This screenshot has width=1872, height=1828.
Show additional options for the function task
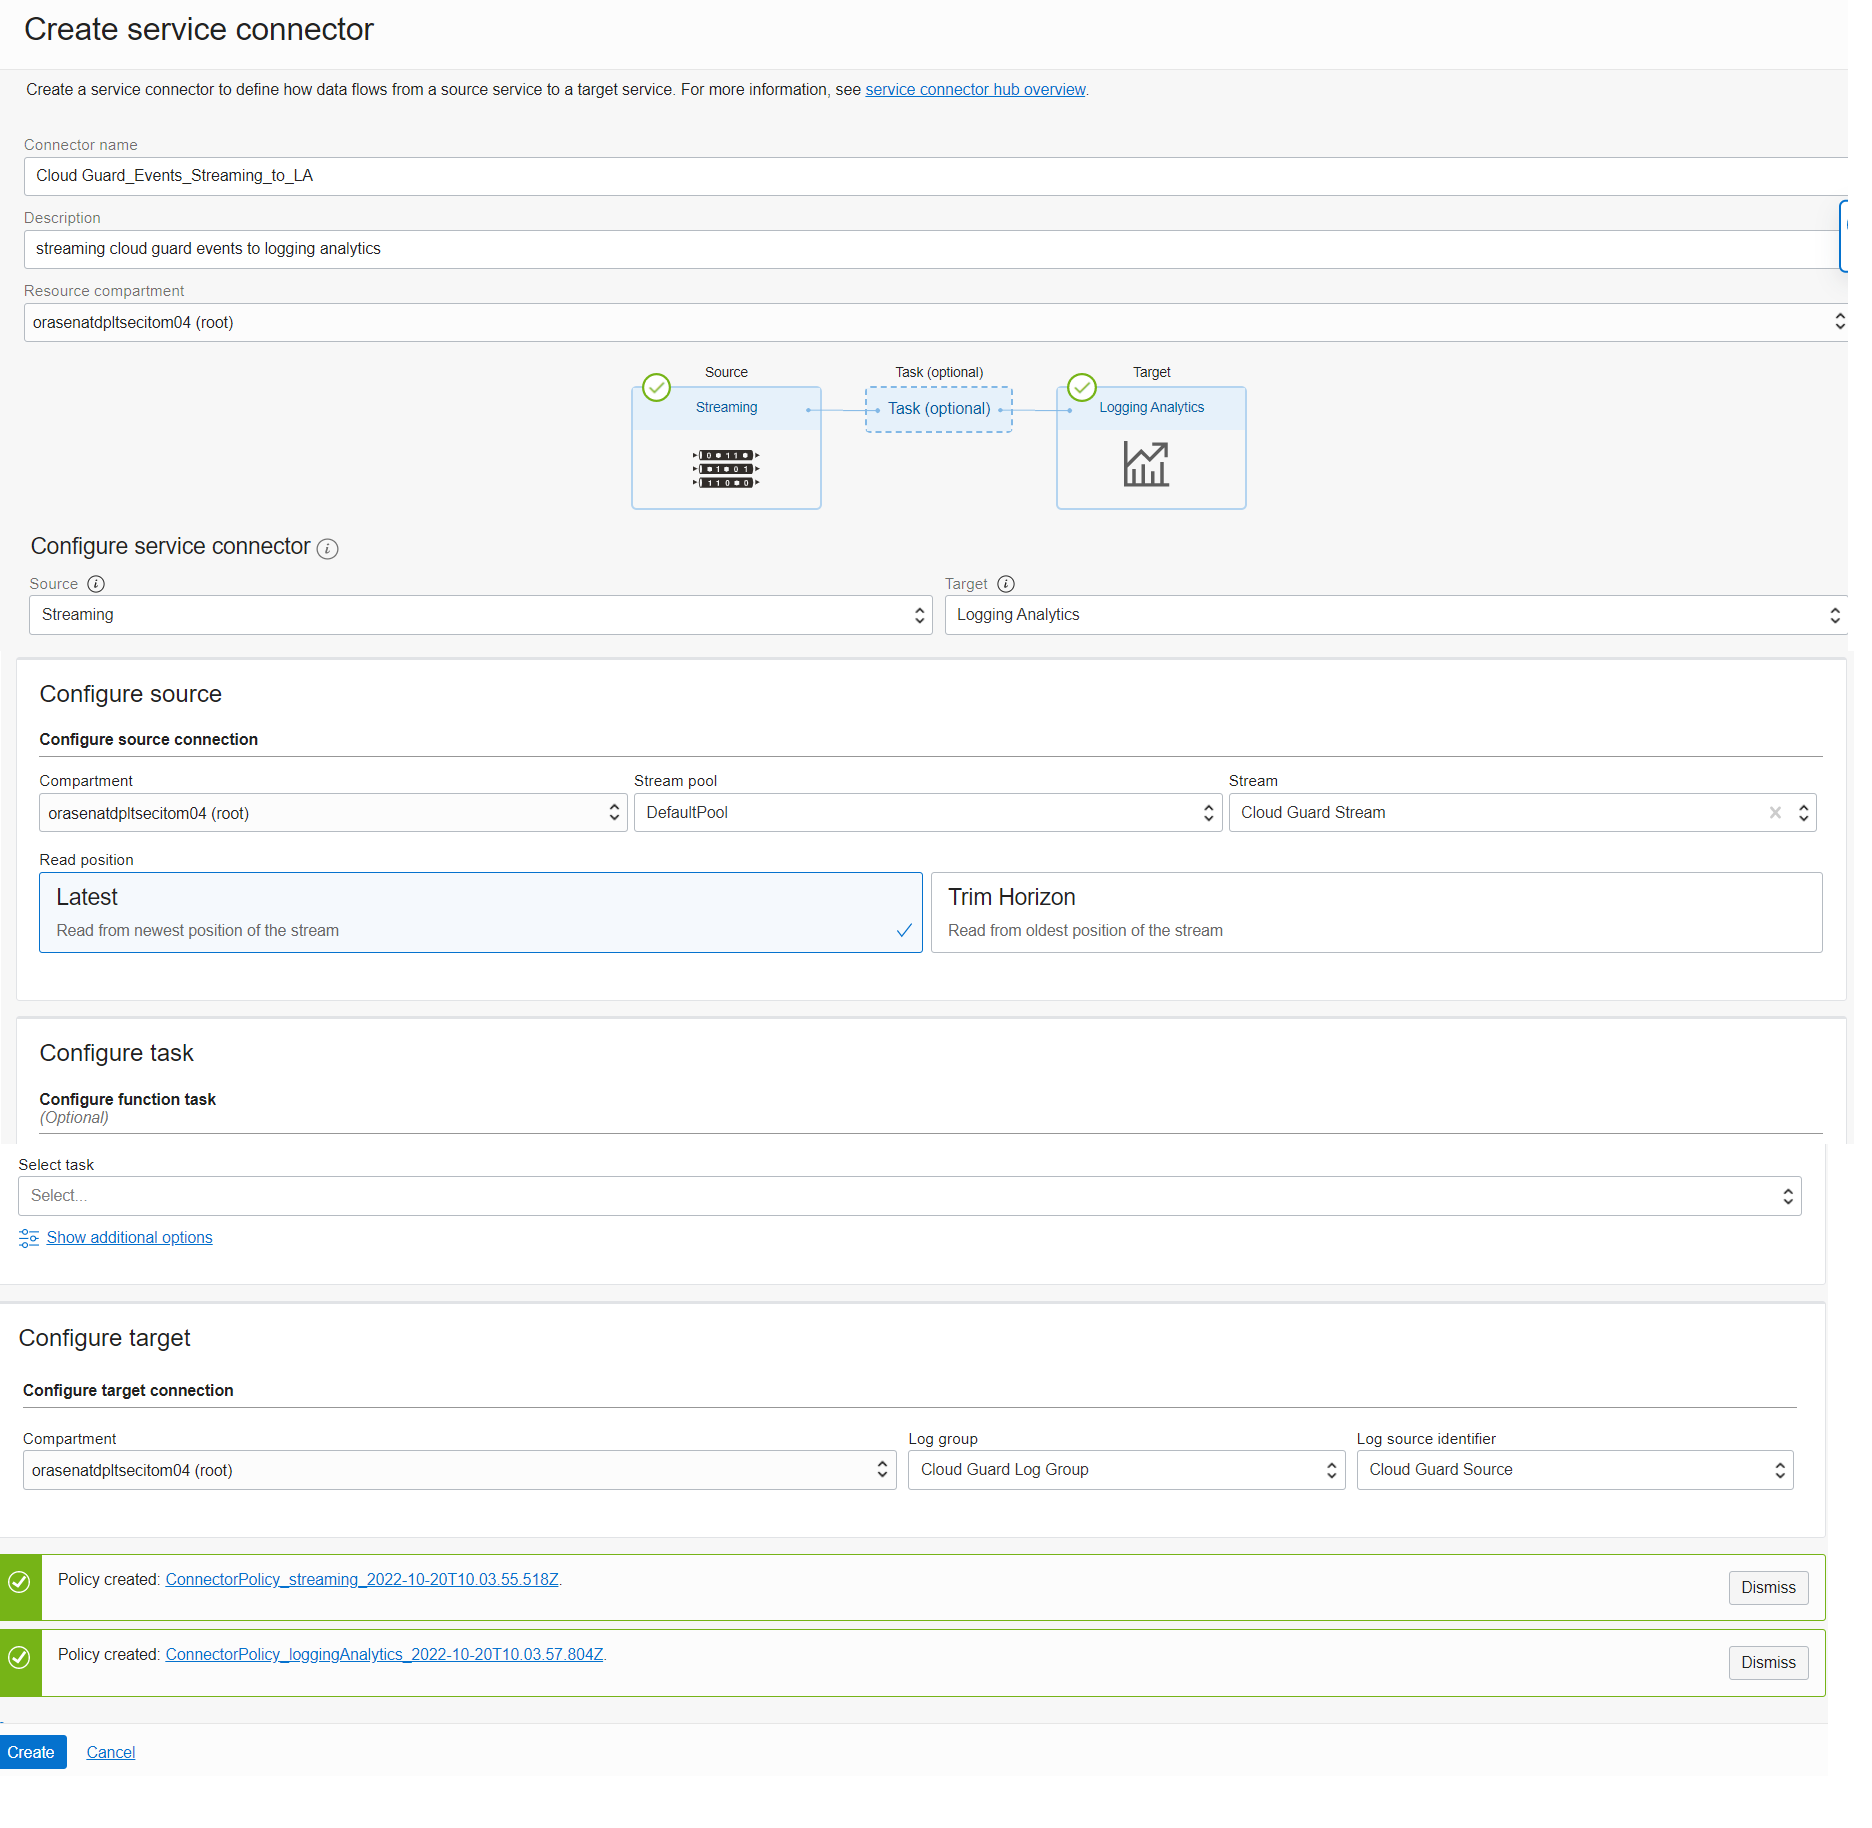pos(129,1237)
